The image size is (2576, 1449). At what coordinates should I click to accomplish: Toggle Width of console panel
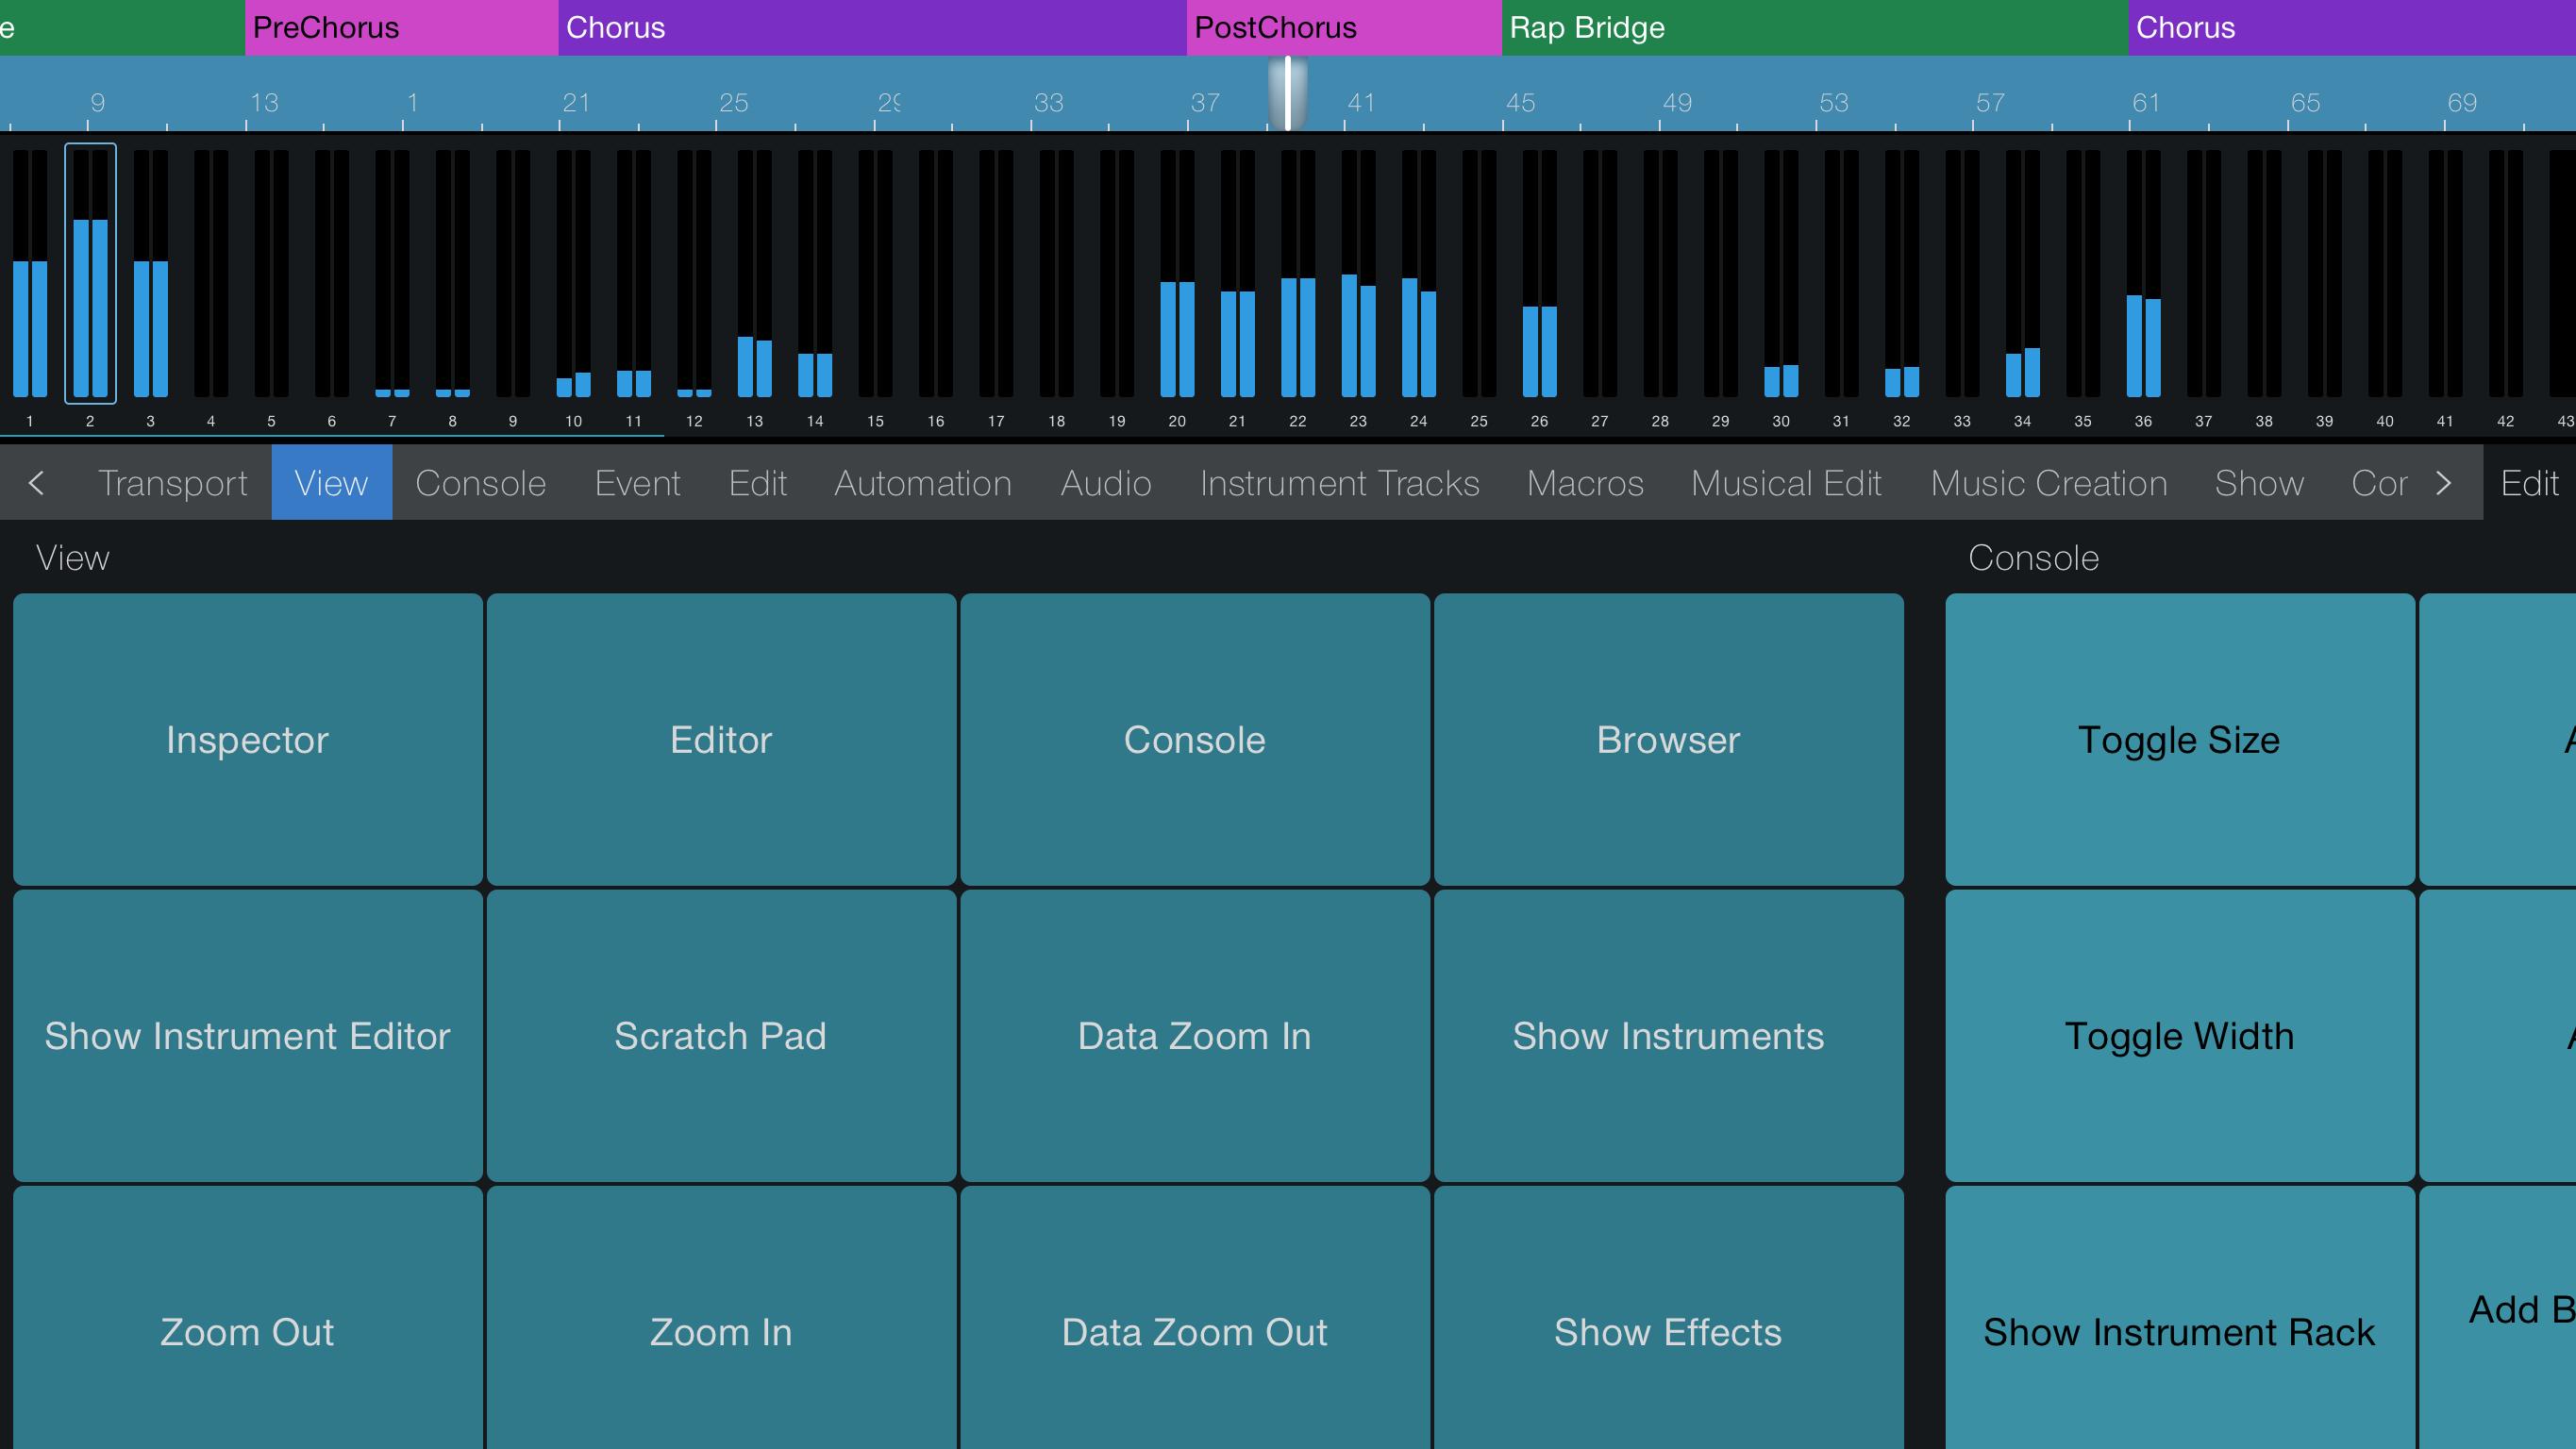pos(2180,1035)
